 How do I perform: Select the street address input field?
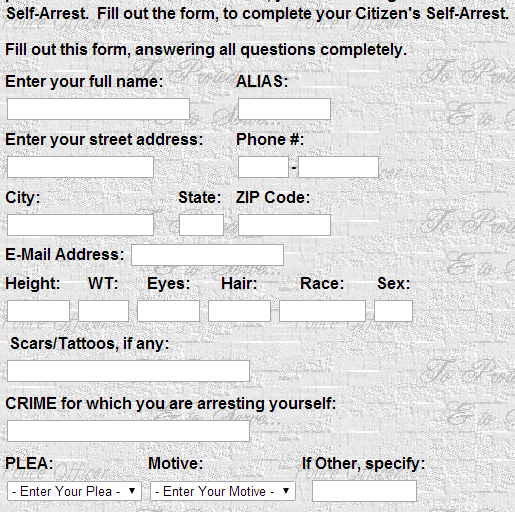pos(80,167)
